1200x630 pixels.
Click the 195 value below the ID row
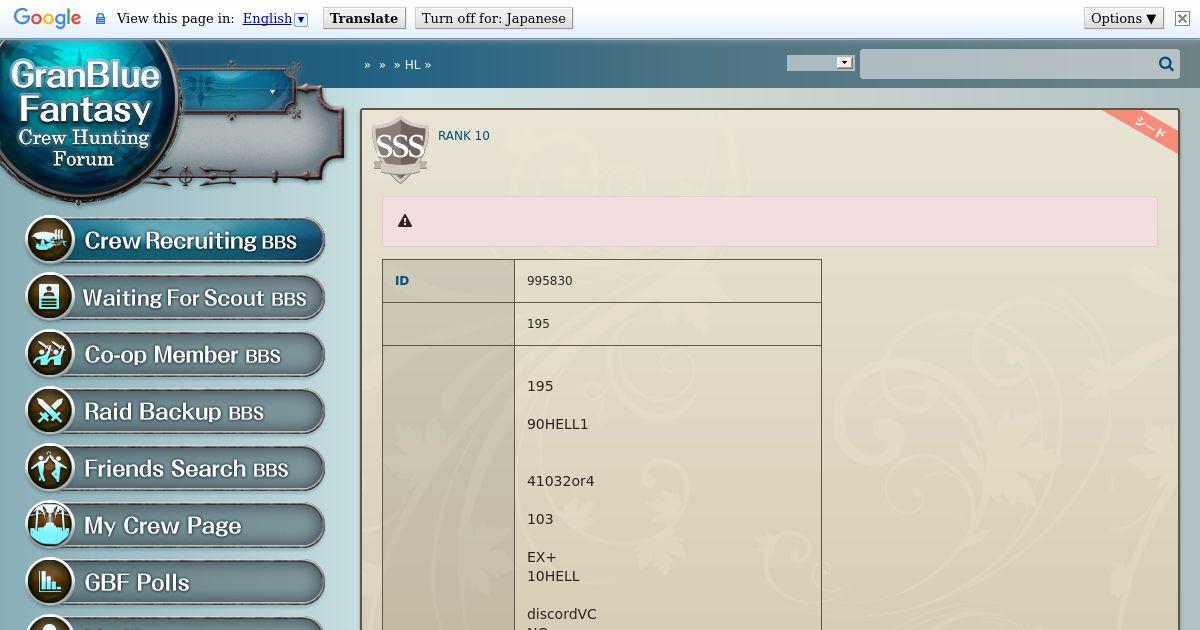tap(538, 324)
